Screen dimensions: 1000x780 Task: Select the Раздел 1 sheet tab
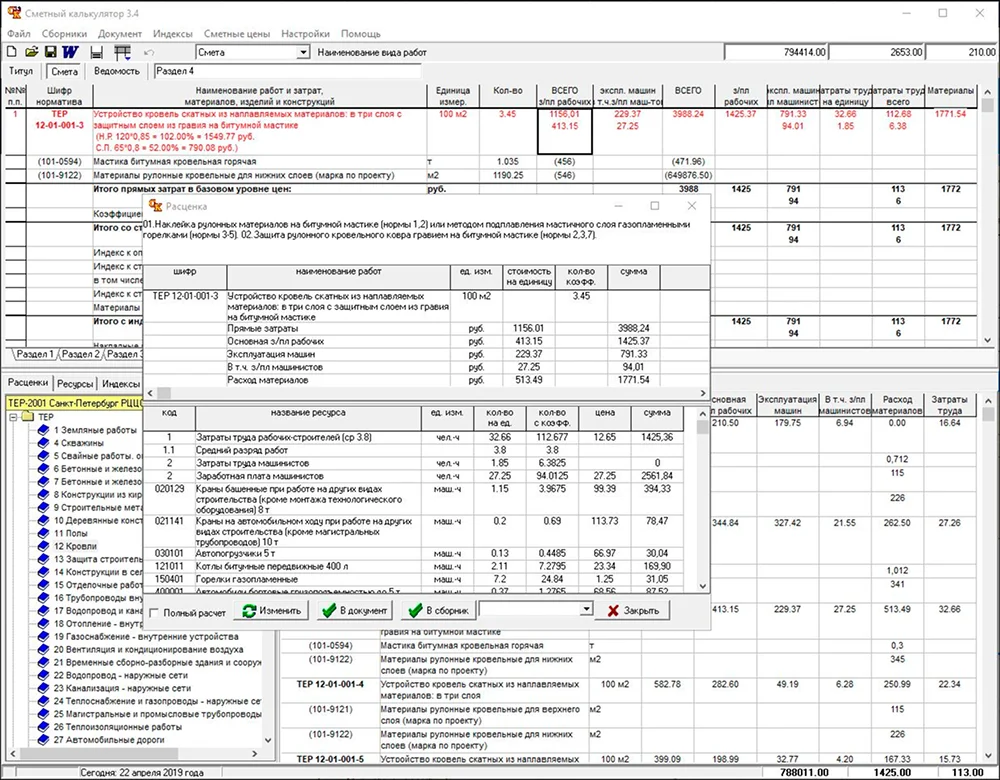point(34,354)
